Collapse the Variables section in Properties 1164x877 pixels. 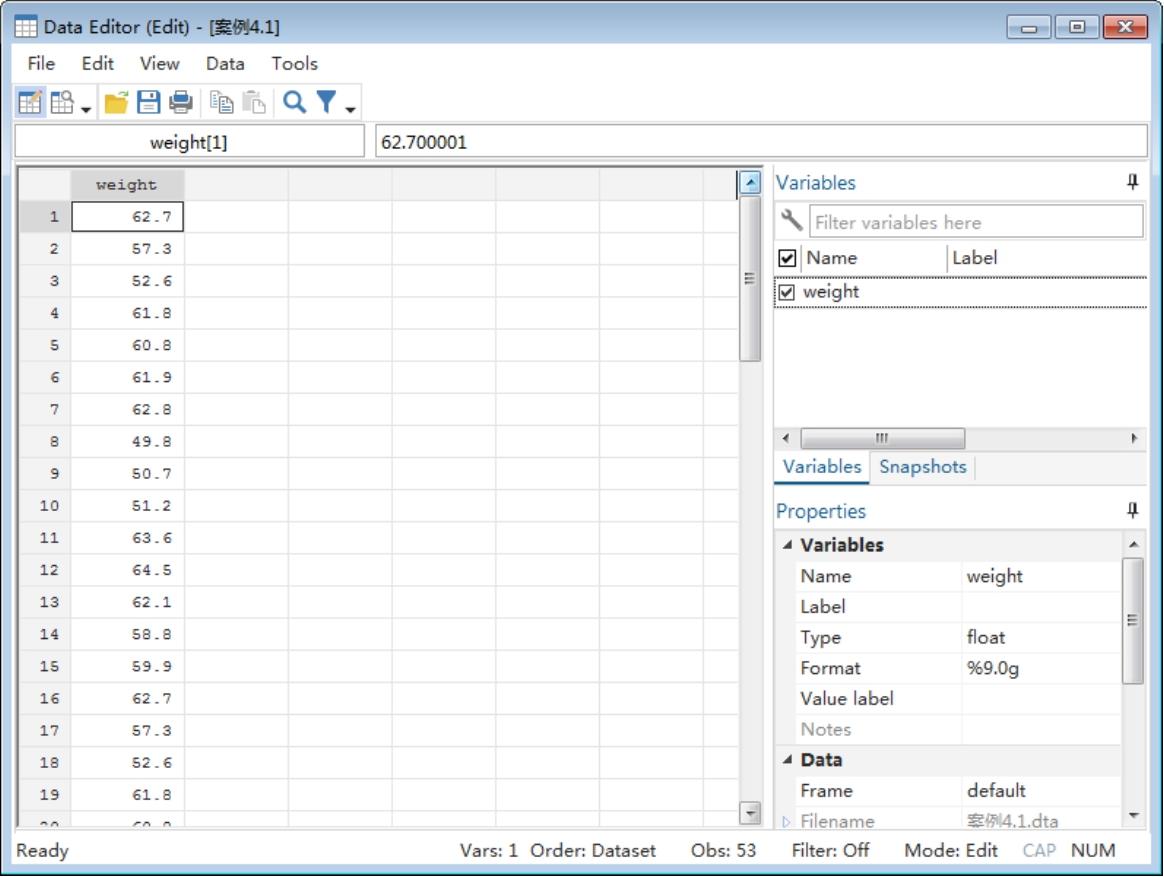coord(786,546)
